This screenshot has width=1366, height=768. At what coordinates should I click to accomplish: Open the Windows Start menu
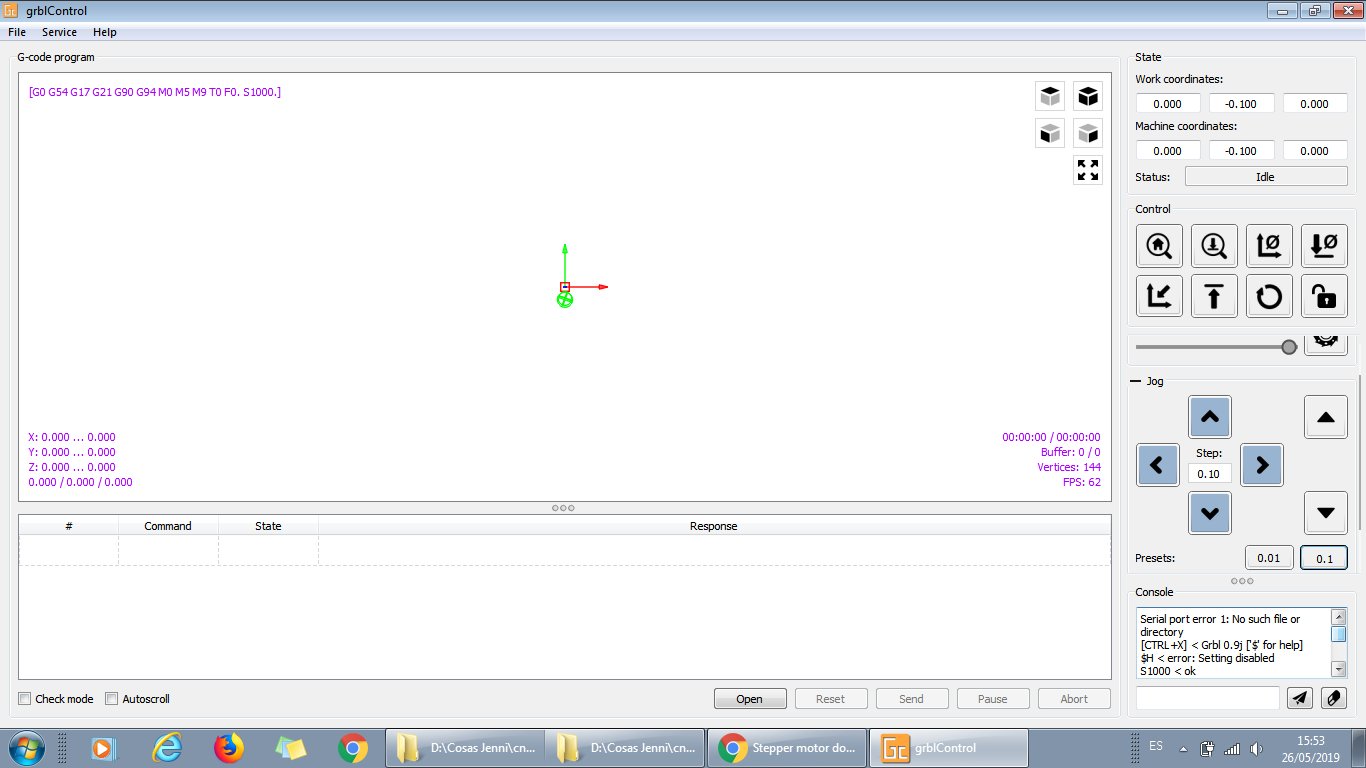pos(25,747)
